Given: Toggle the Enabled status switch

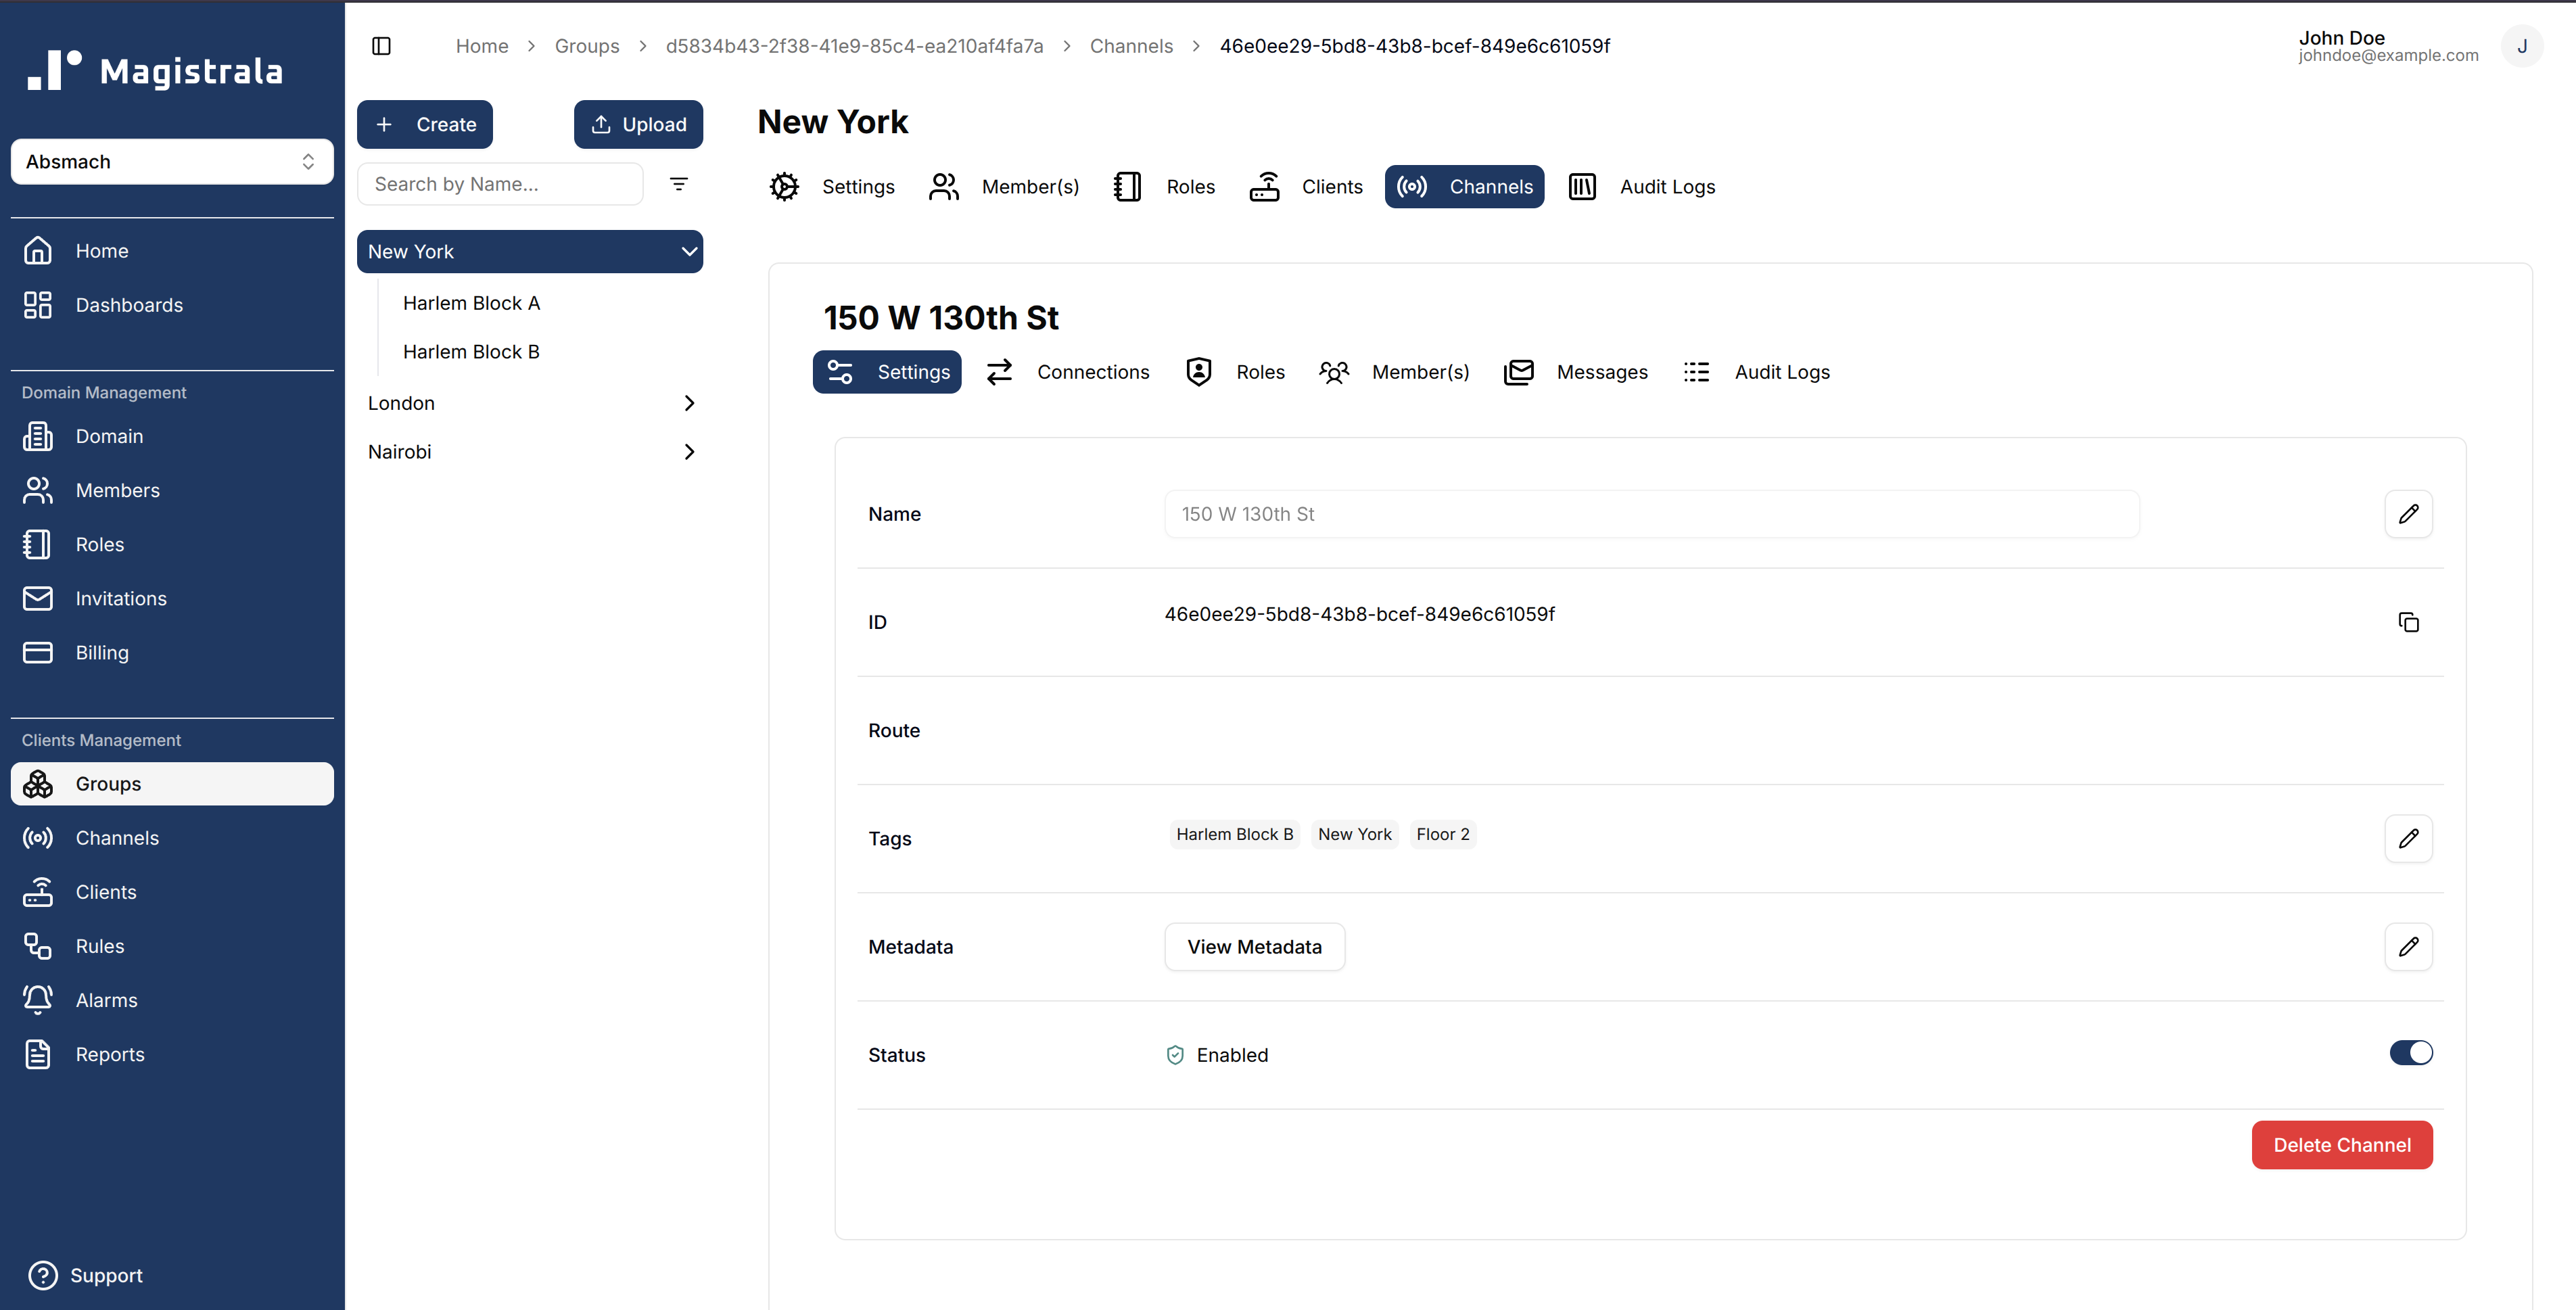Looking at the screenshot, I should tap(2411, 1052).
